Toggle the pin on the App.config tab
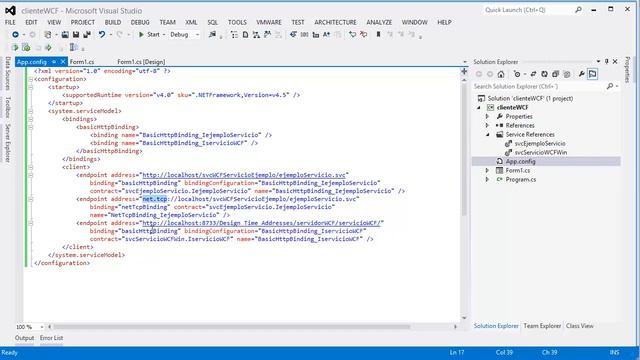This screenshot has height=360, width=640. click(53, 62)
